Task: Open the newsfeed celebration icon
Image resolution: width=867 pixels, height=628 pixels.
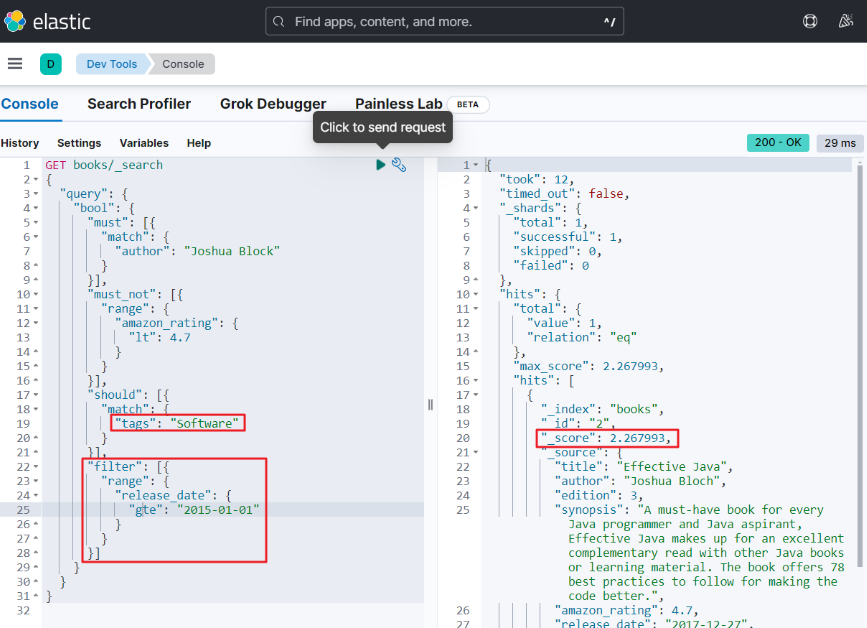Action: pyautogui.click(x=846, y=22)
